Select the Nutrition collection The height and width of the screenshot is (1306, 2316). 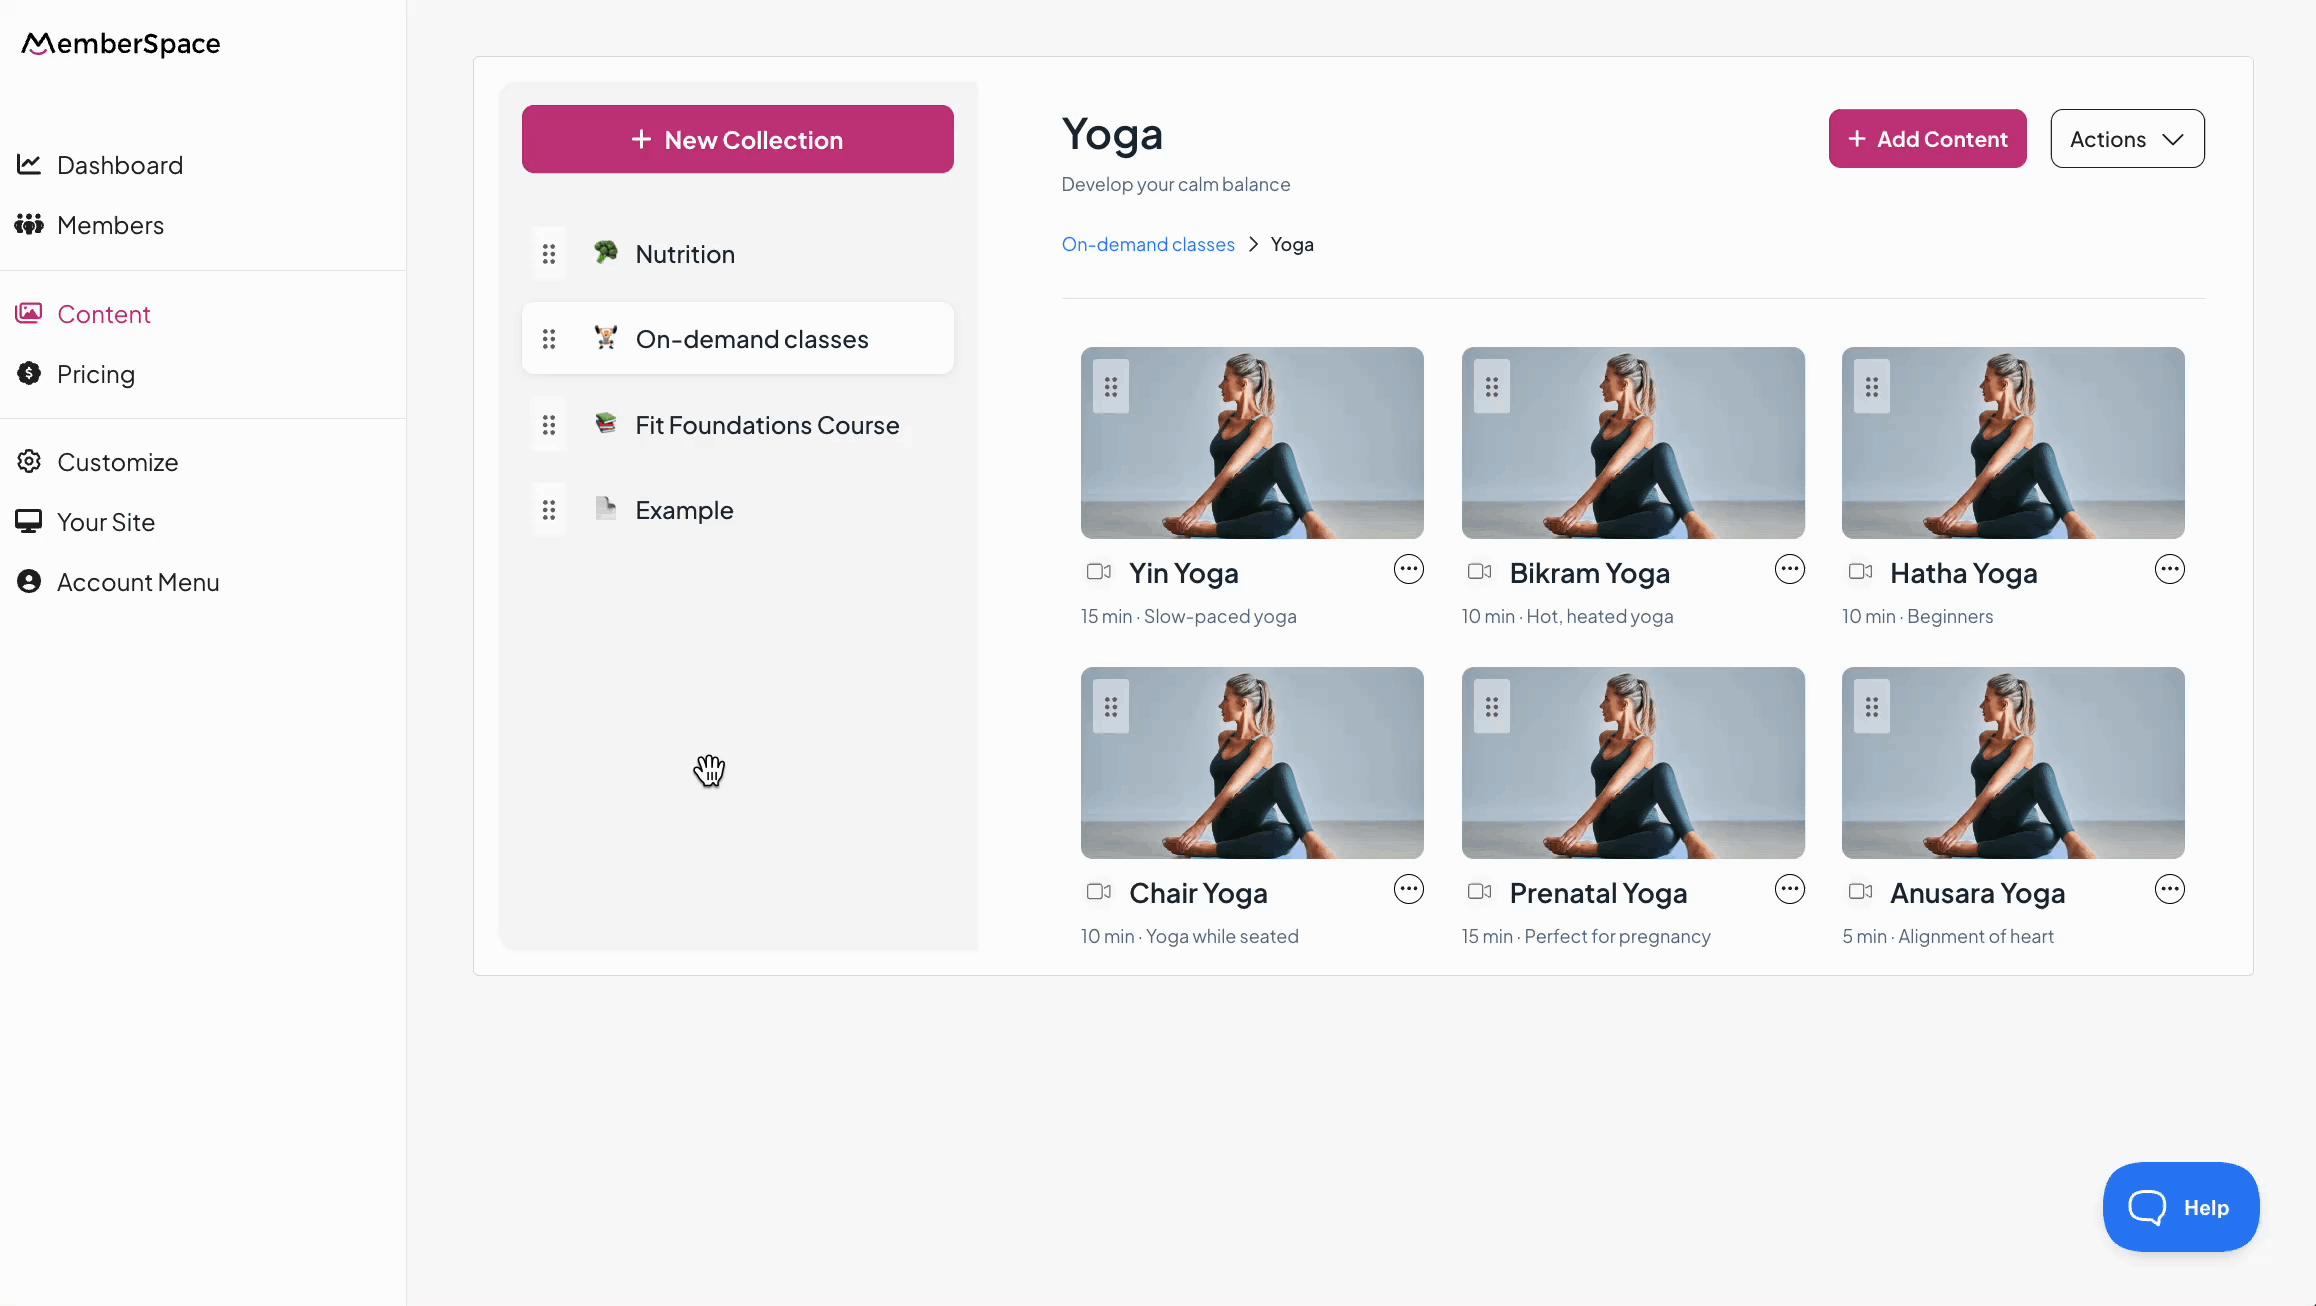(738, 254)
